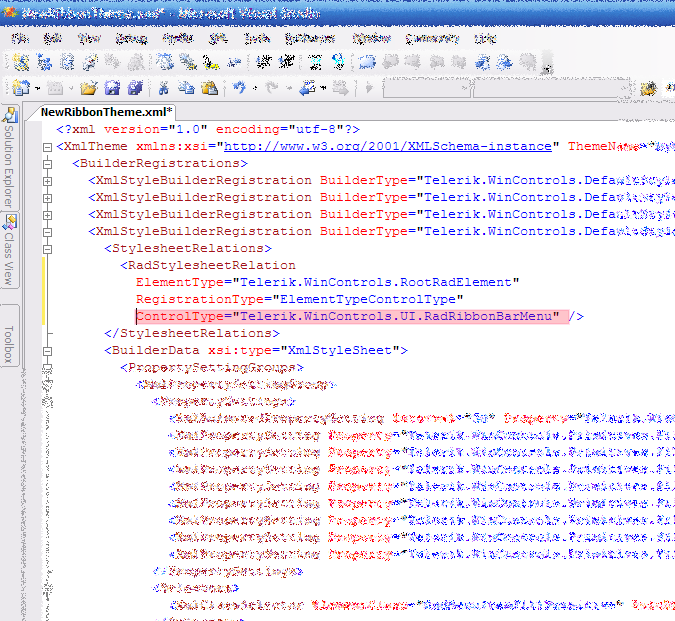The height and width of the screenshot is (621, 675).
Task: Collapse the BuilderData node
Action: [47, 351]
